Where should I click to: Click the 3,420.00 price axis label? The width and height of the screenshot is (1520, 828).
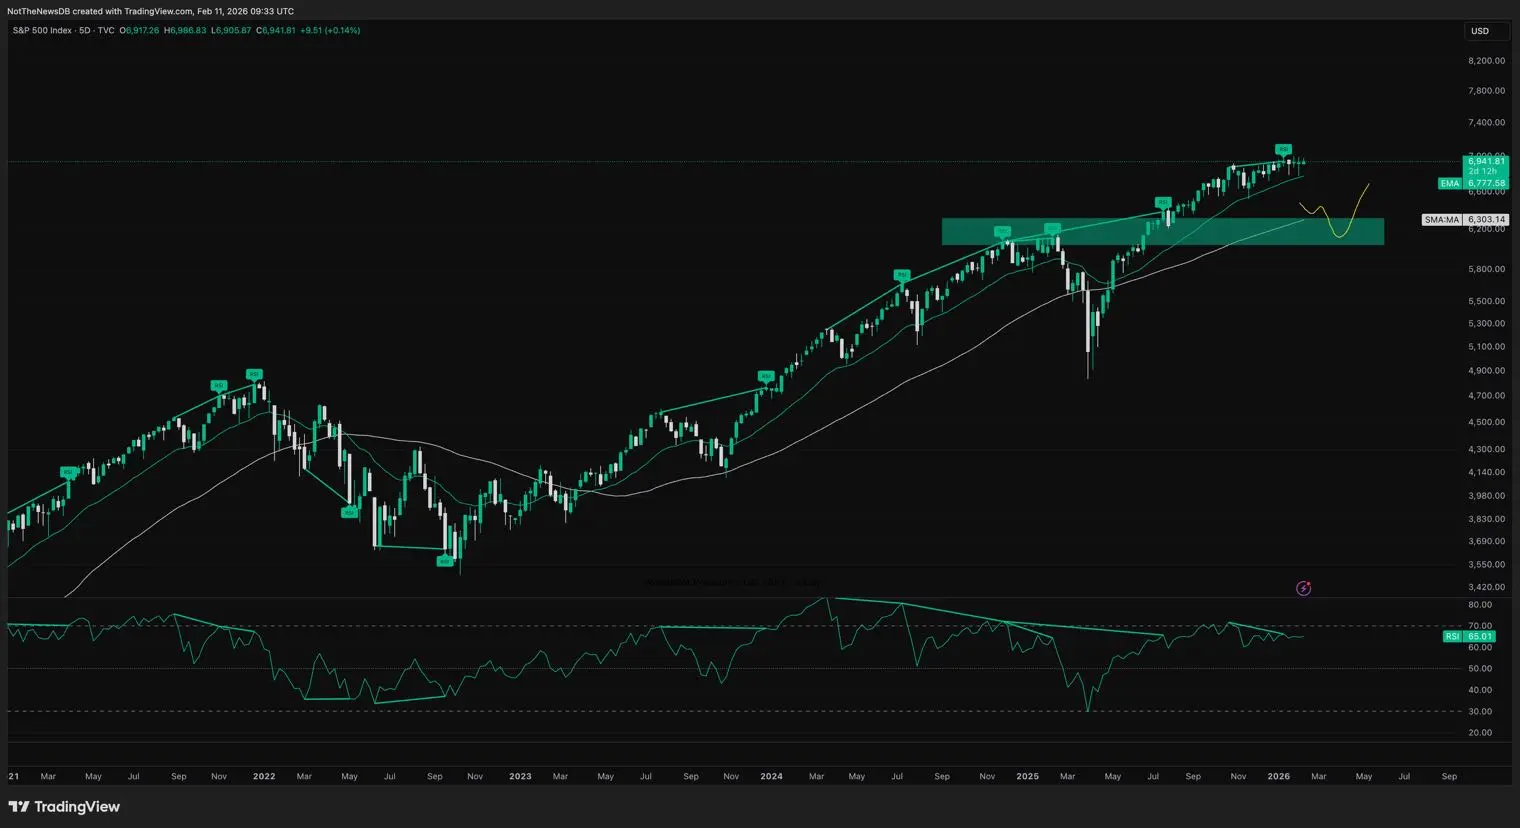coord(1486,588)
